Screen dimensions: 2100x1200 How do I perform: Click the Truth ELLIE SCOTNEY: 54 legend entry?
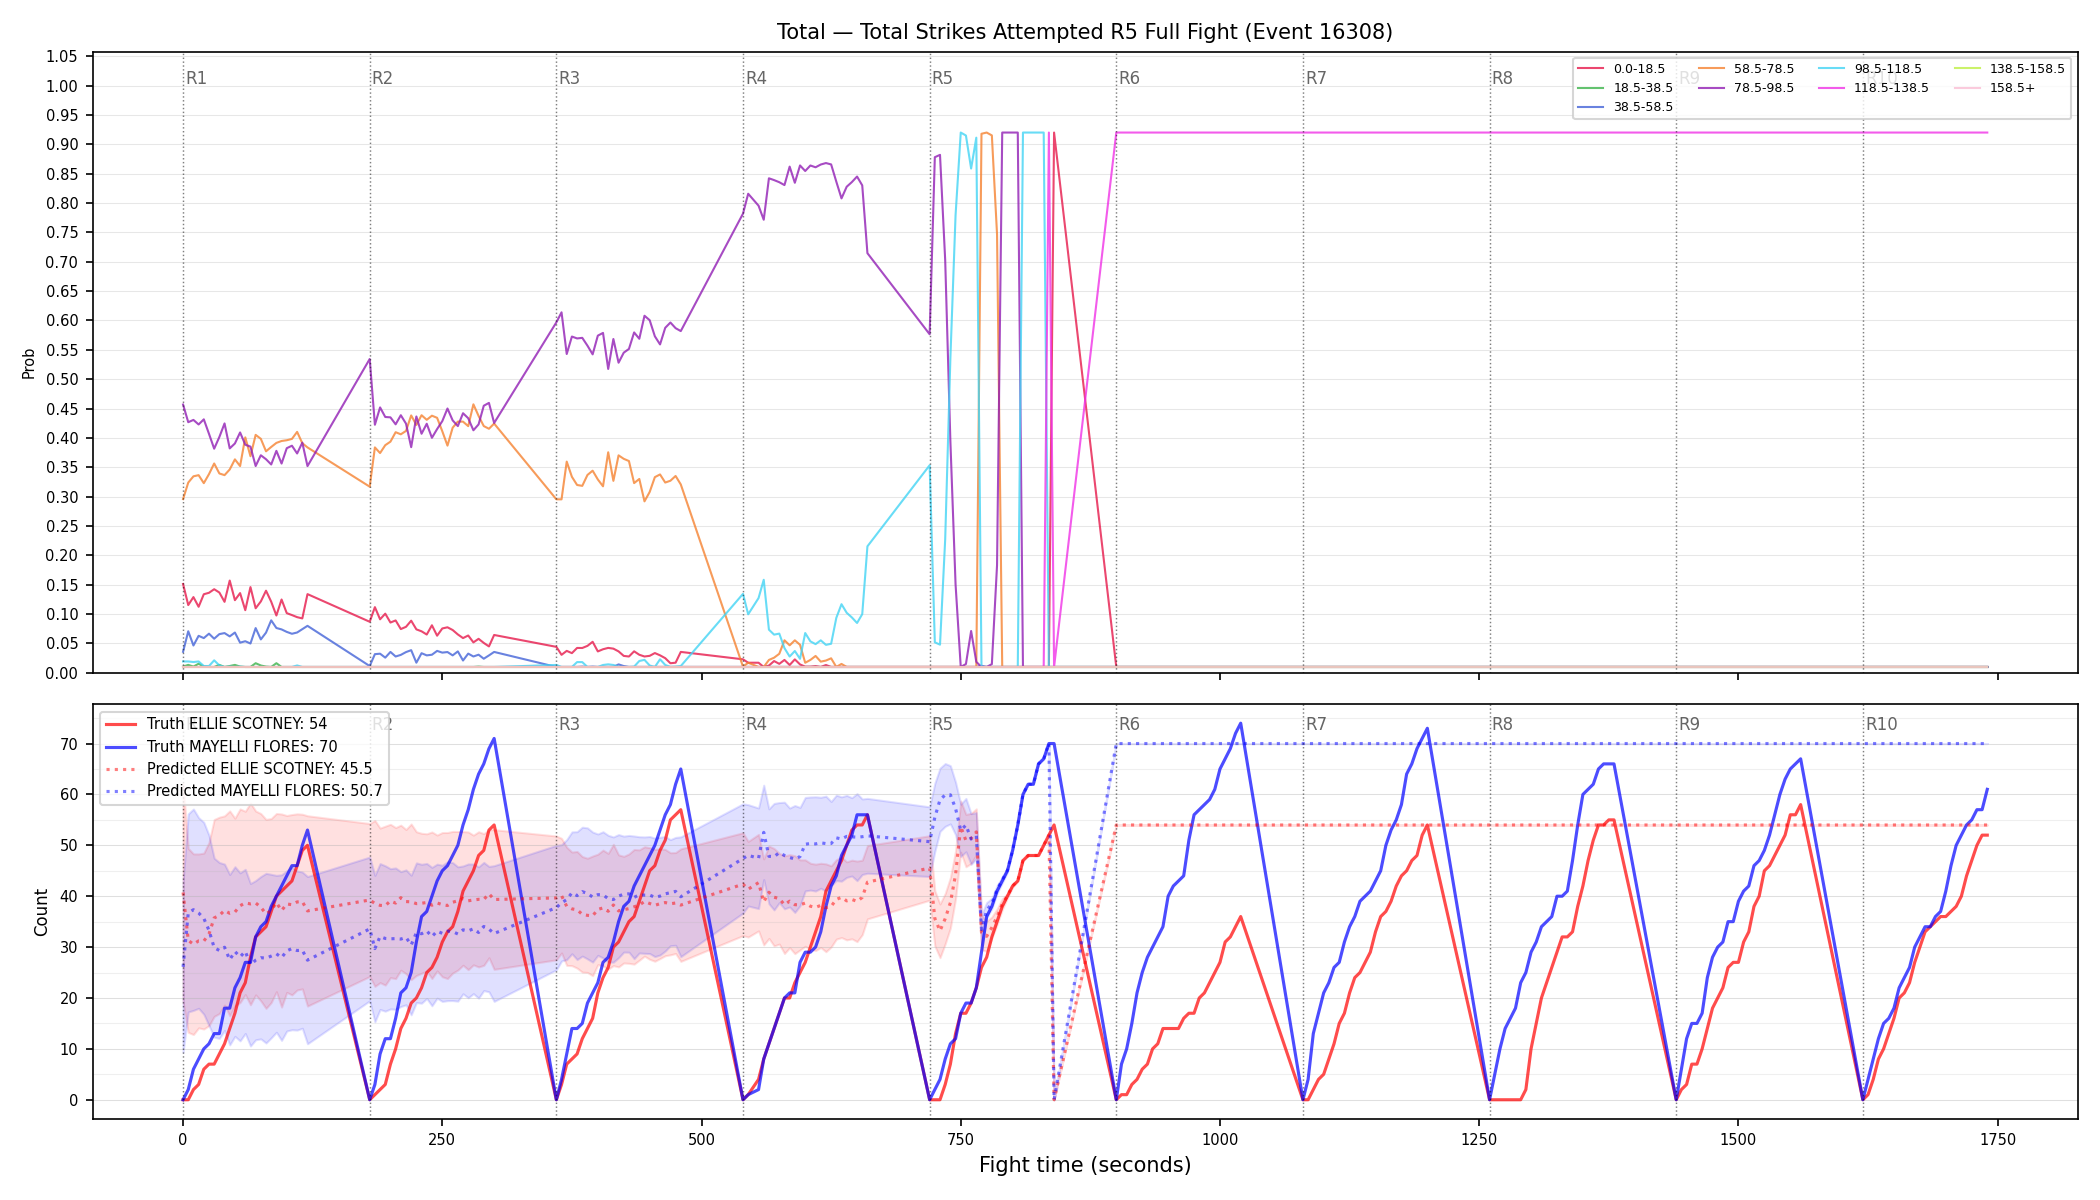[216, 724]
